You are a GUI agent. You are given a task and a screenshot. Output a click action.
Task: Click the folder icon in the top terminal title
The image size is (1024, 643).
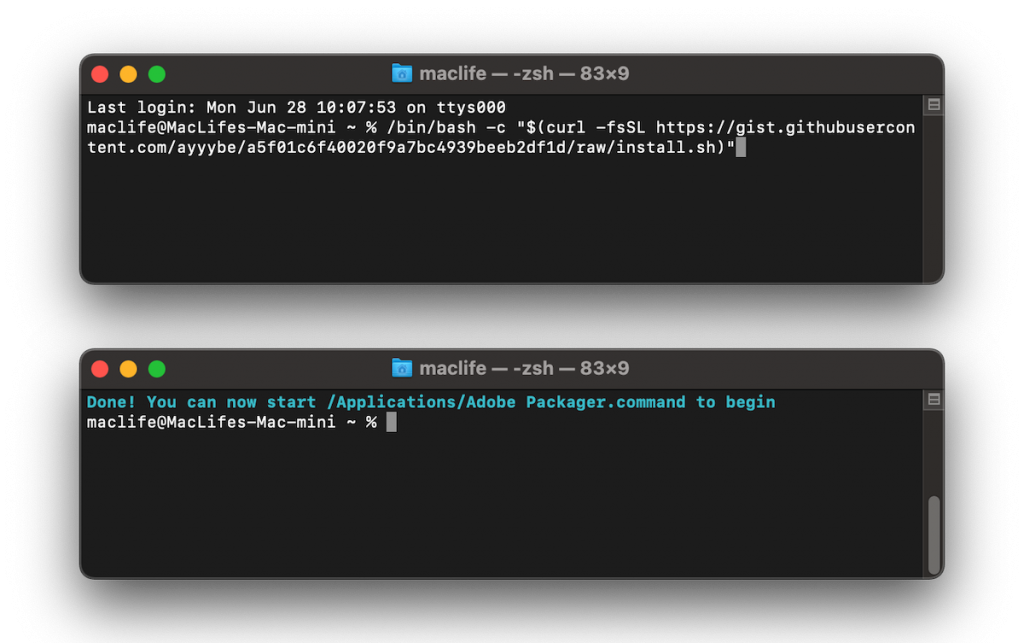402,74
